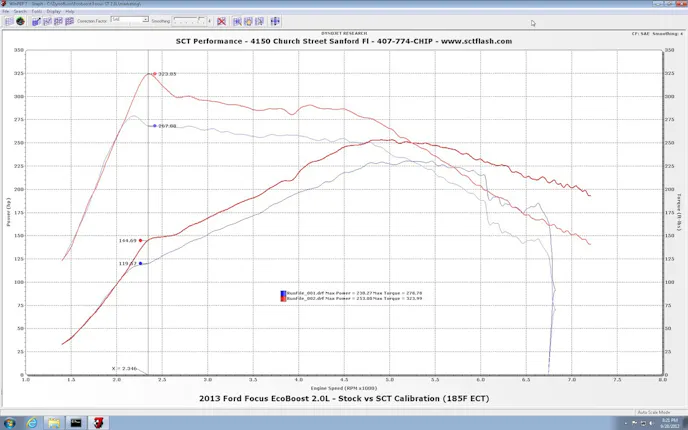Image resolution: width=688 pixels, height=430 pixels.
Task: Click the rightmost blue arrows toolbar icon
Action: click(x=275, y=21)
